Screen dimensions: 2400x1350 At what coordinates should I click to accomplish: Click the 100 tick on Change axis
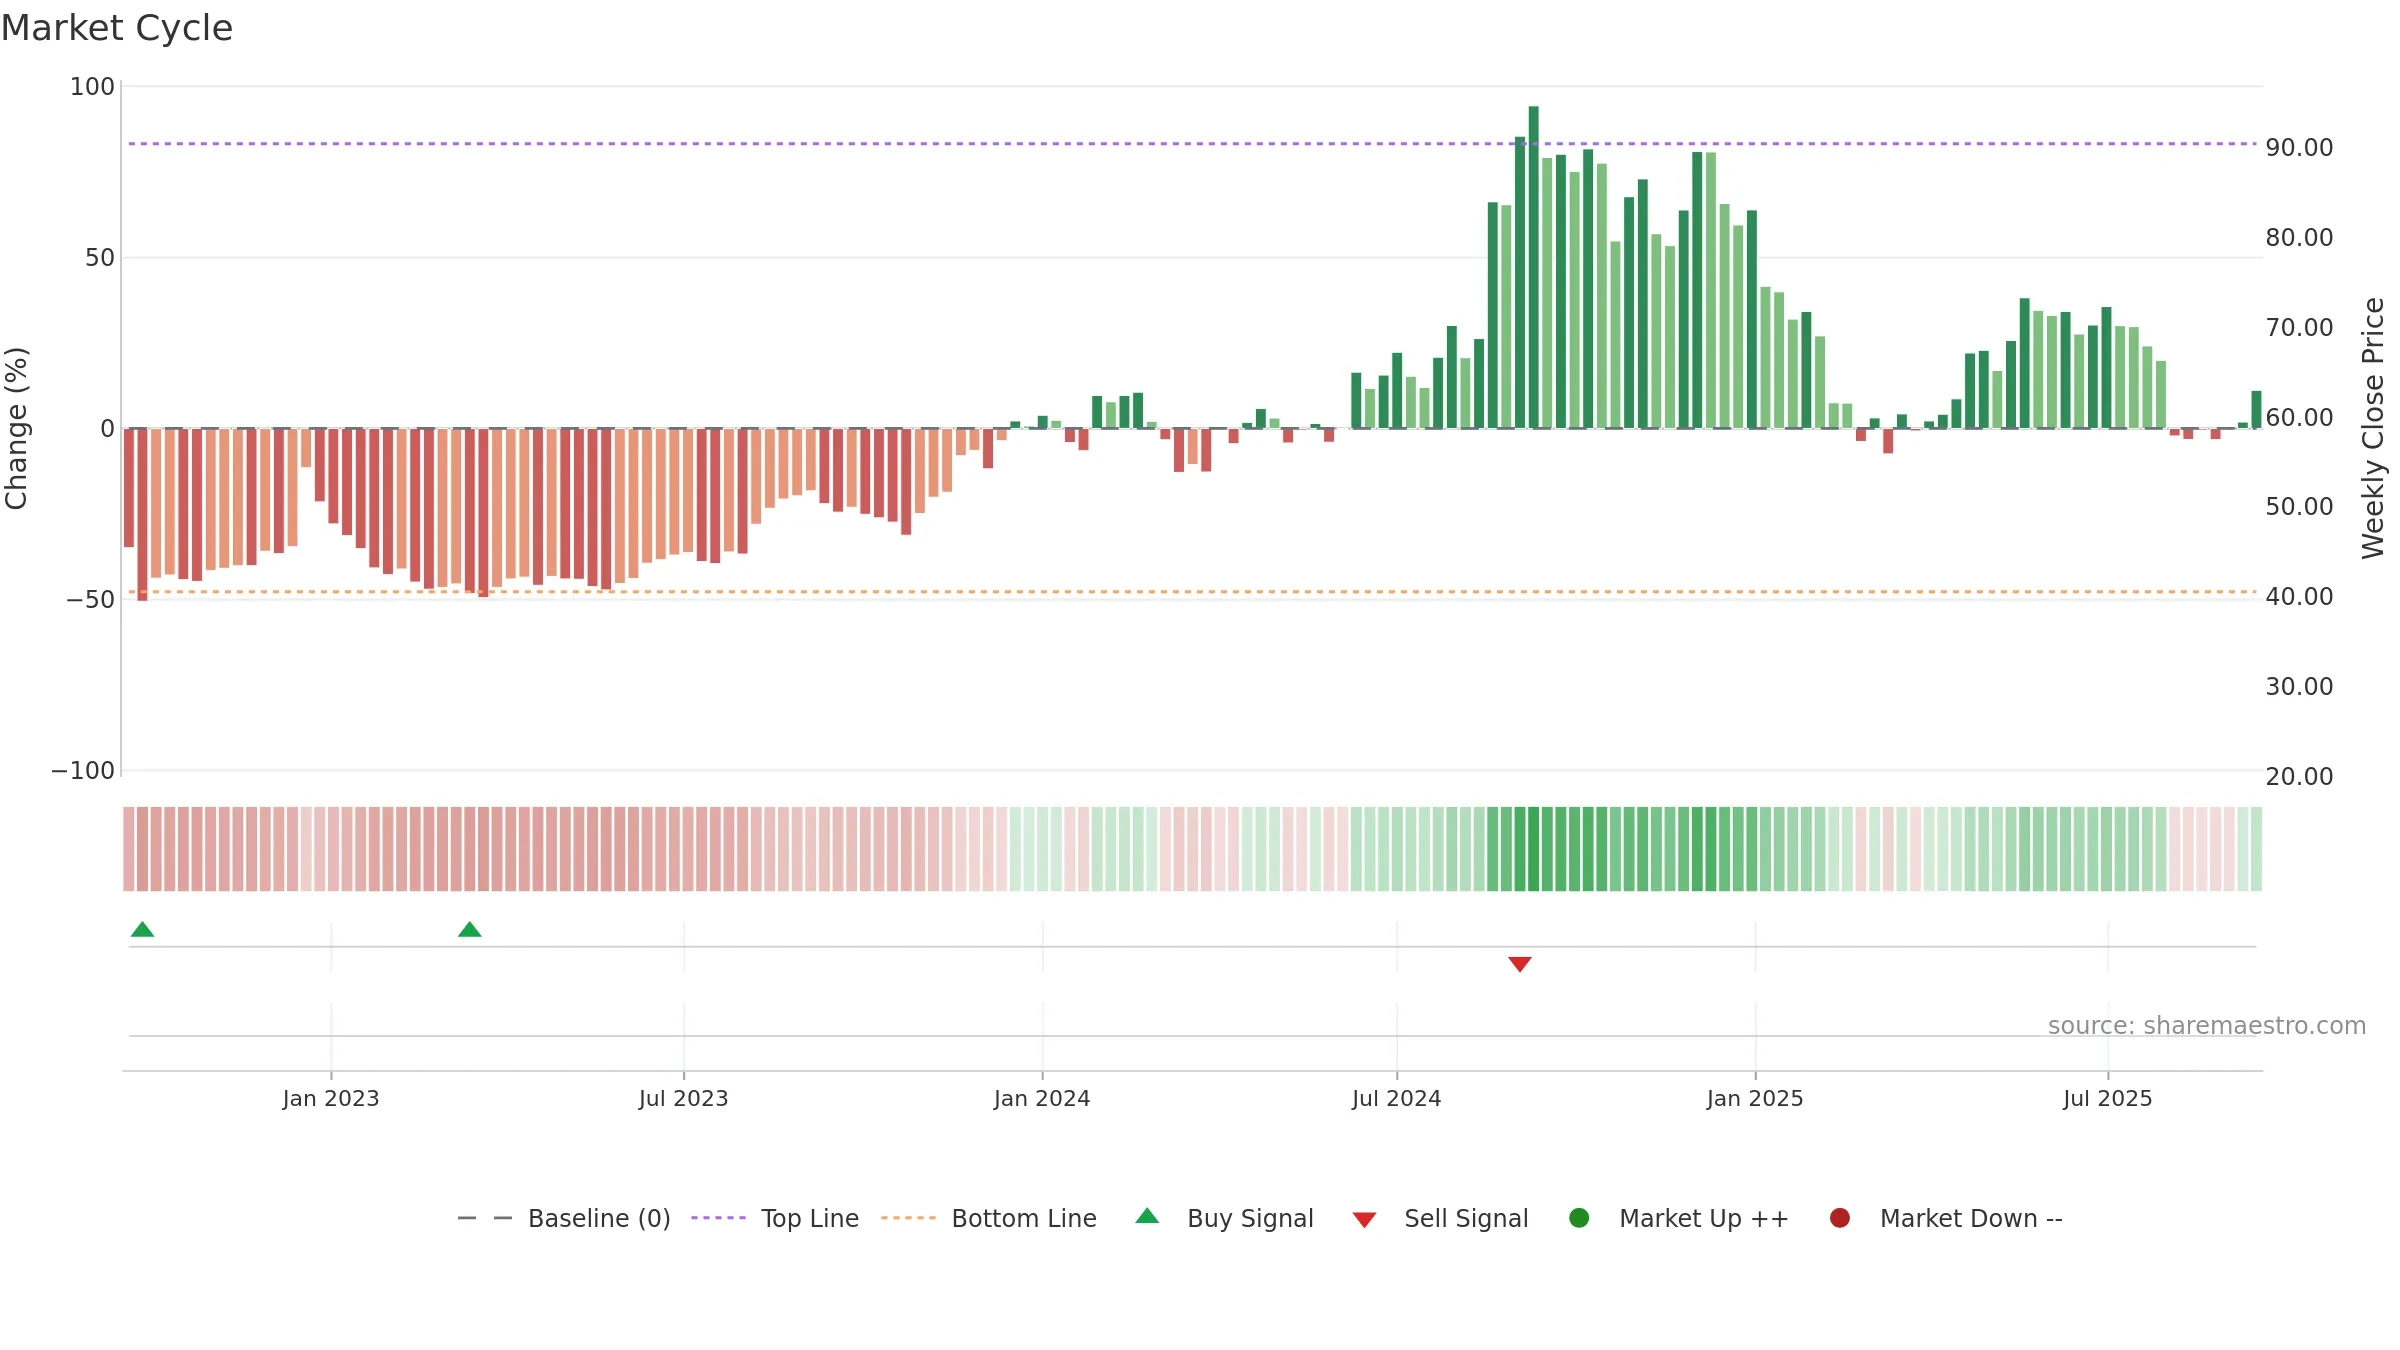click(92, 87)
